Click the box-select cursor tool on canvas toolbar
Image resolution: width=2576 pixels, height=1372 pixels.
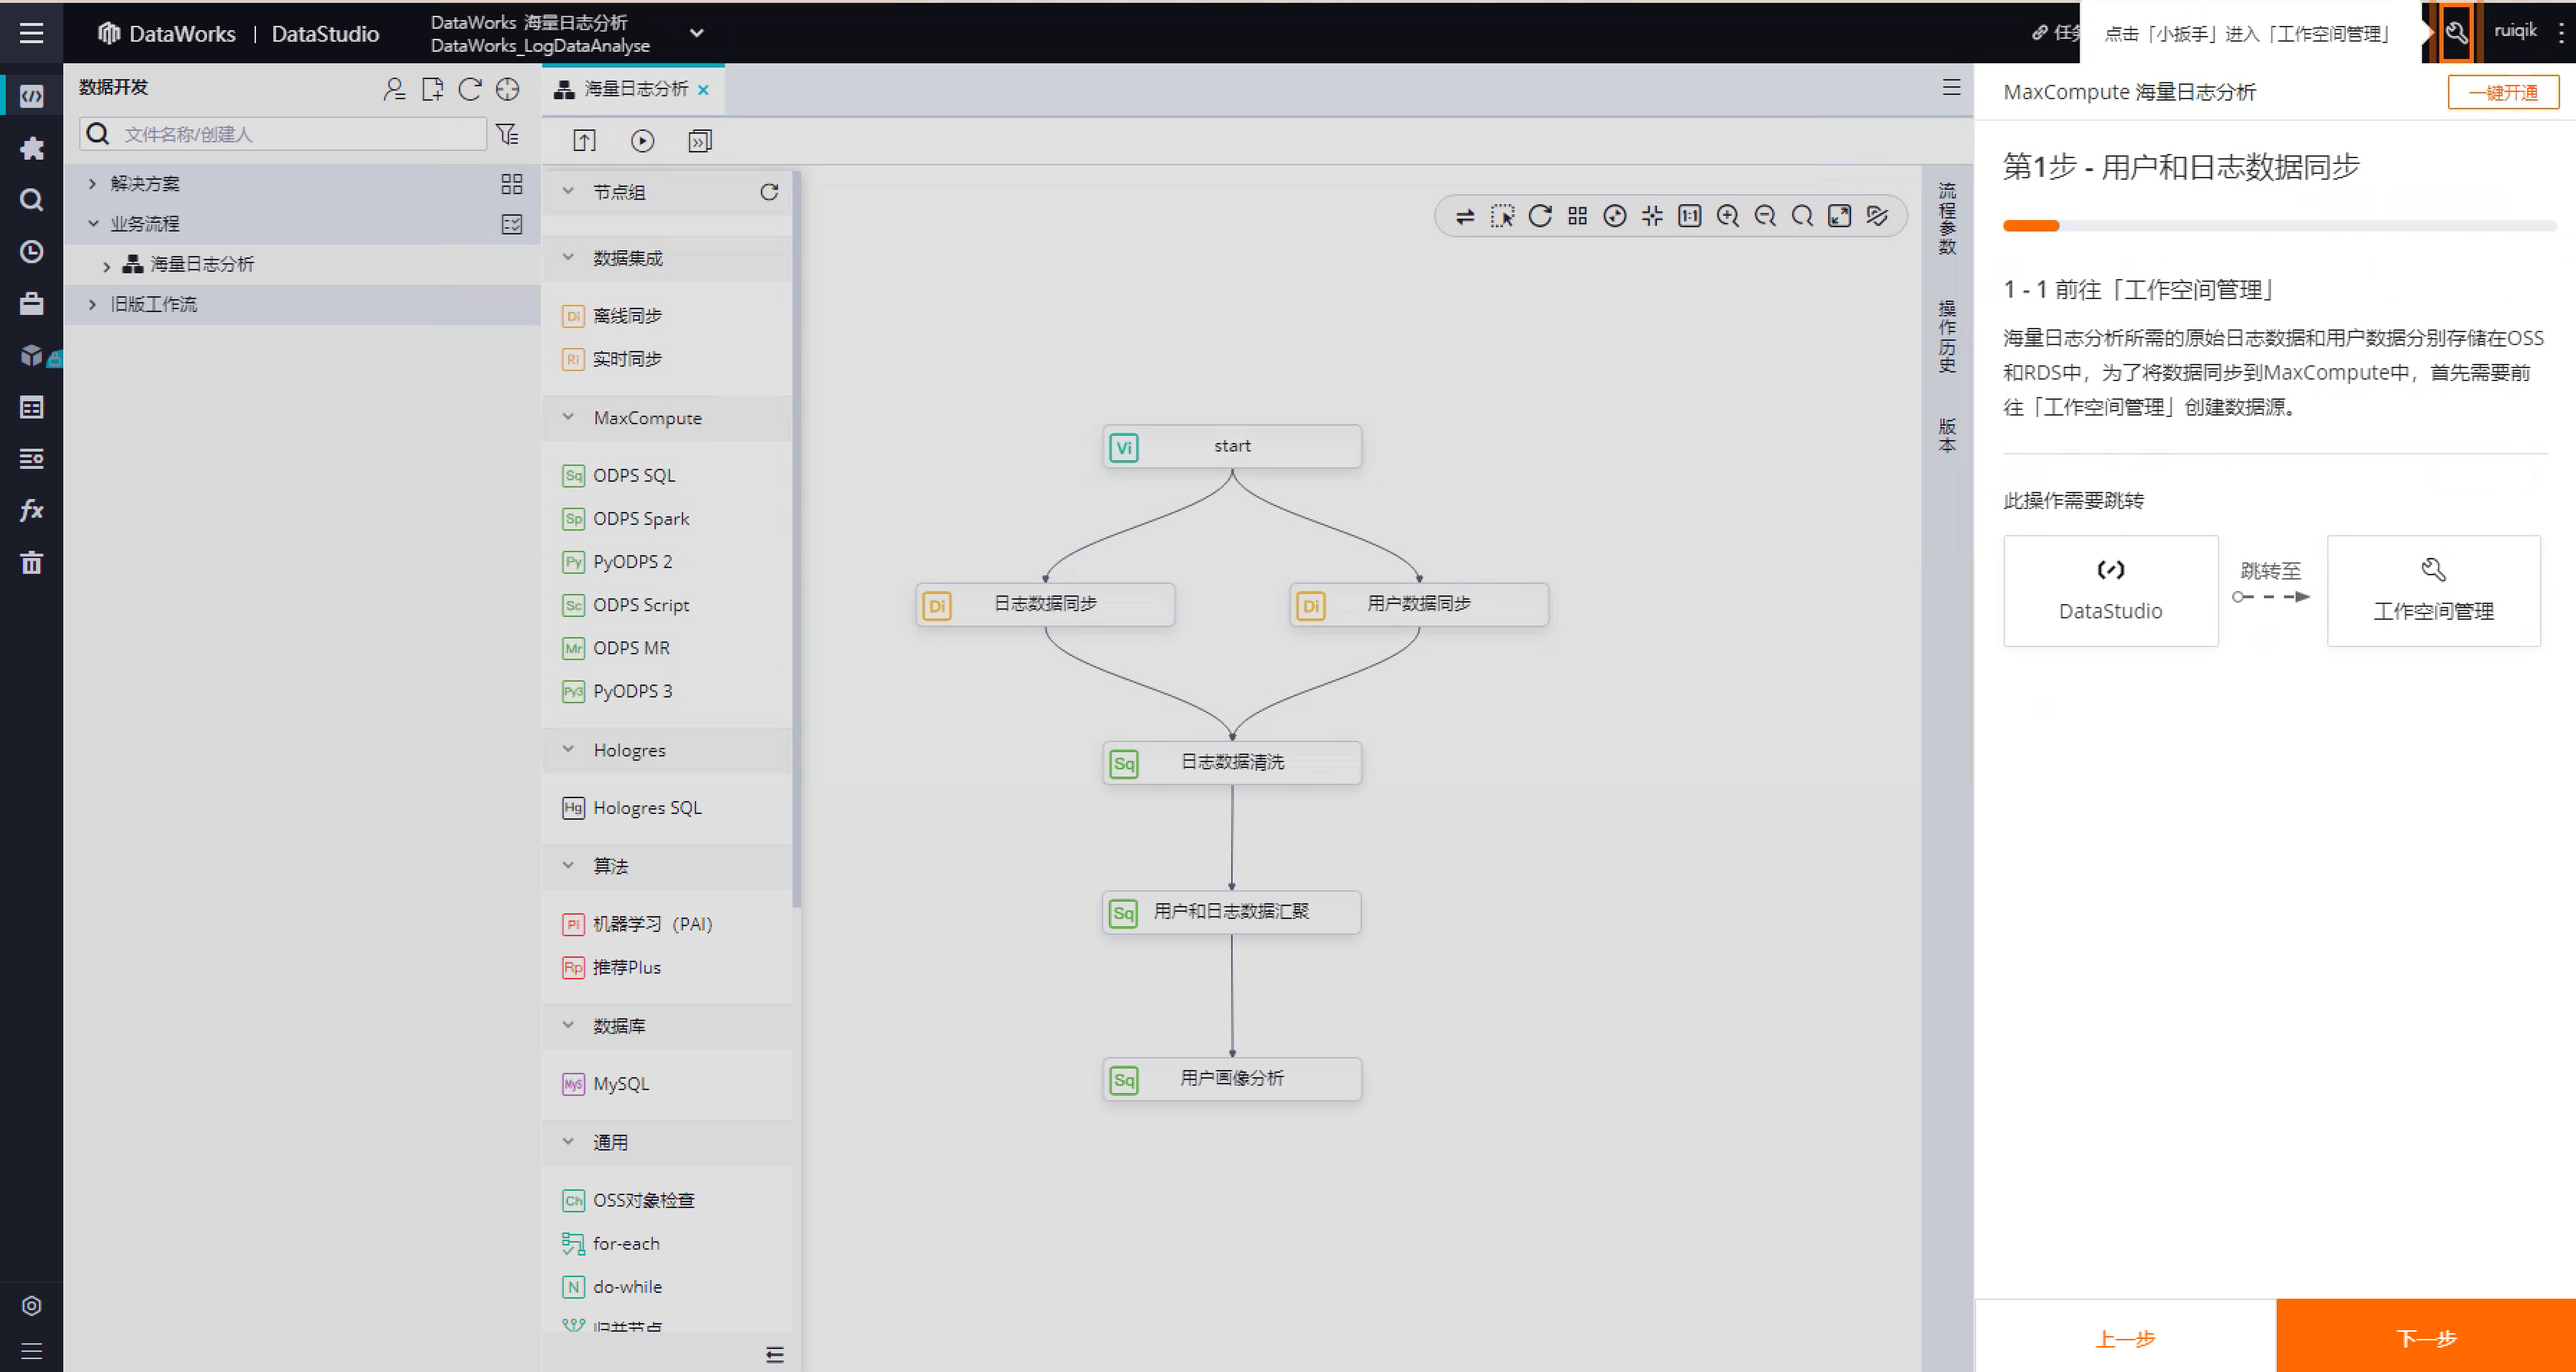coord(1502,216)
